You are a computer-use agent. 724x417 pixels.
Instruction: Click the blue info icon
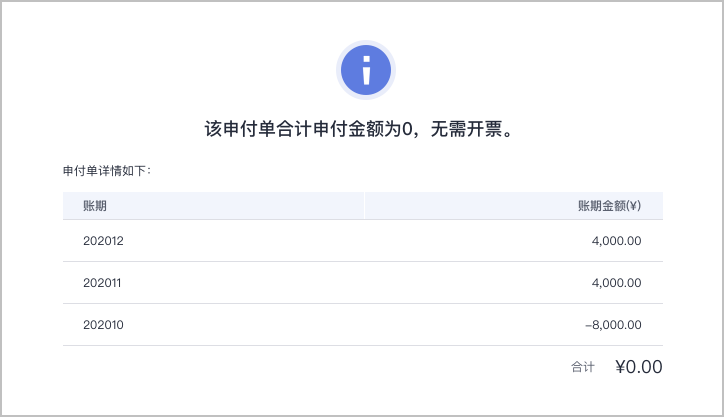click(x=366, y=70)
